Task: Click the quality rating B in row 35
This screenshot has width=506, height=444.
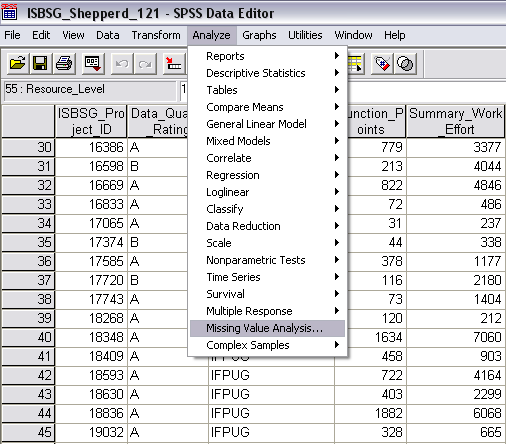Action: point(158,242)
